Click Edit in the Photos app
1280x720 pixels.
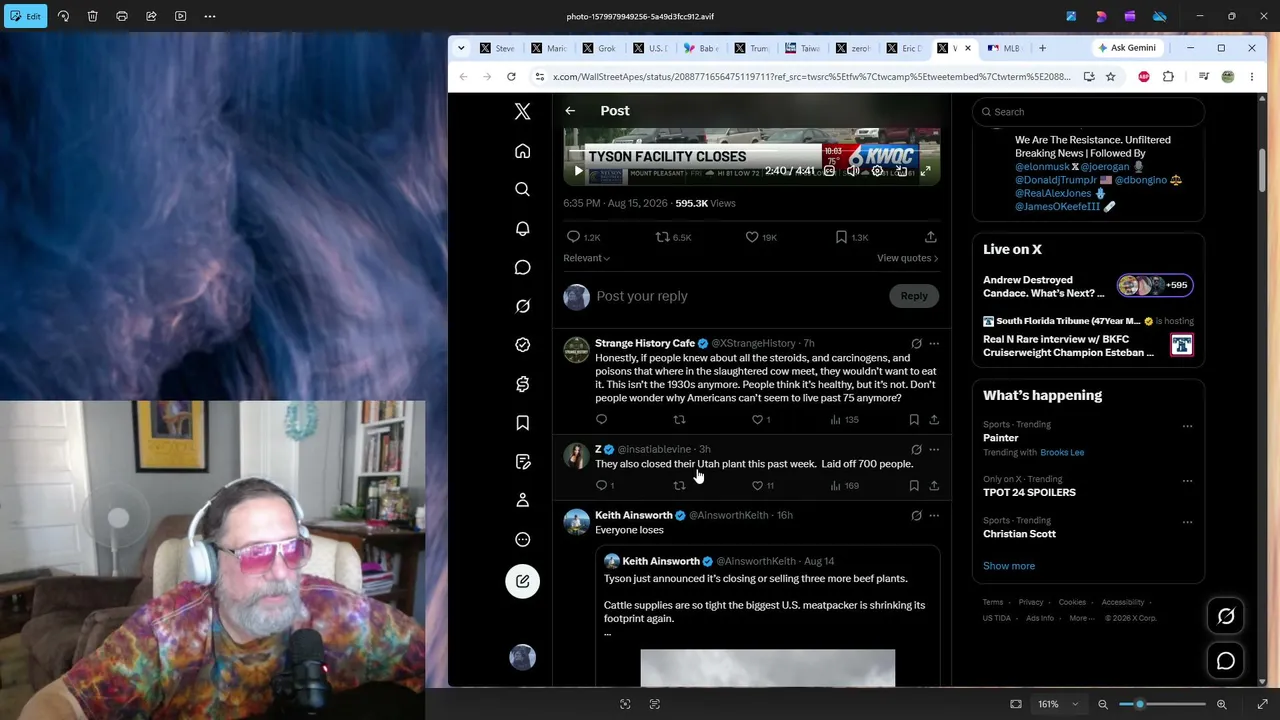[25, 16]
